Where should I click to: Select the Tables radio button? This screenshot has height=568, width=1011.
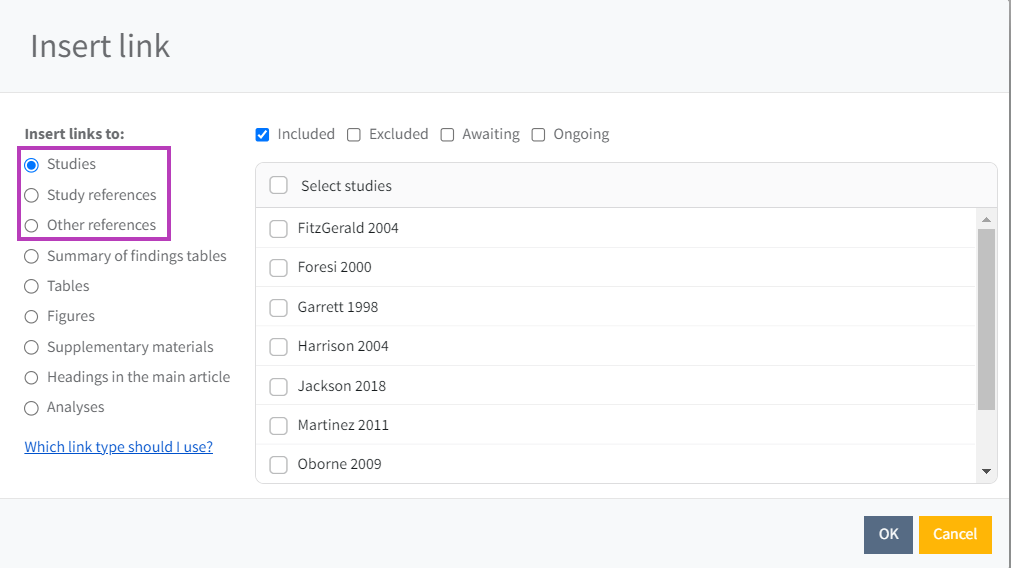click(32, 286)
